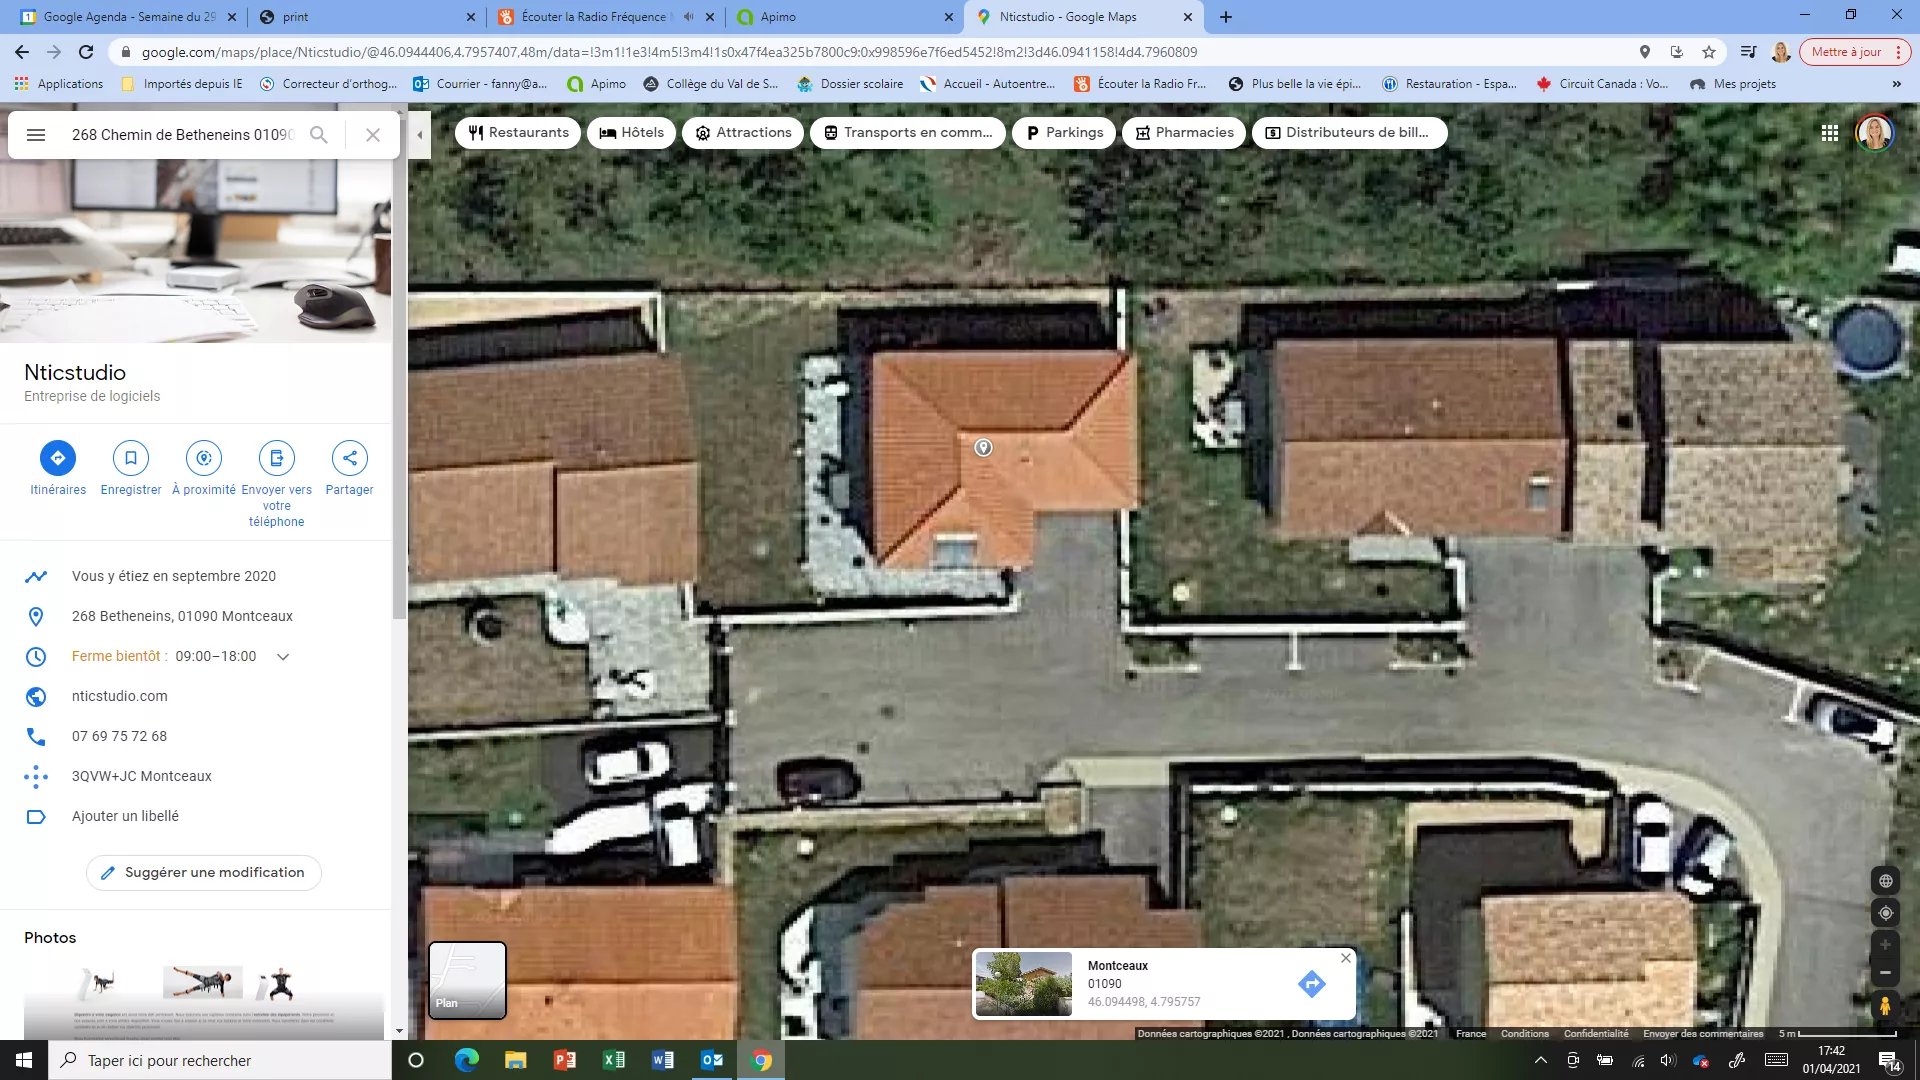This screenshot has height=1080, width=1920.
Task: Click Envoyer vers votre téléphone icon
Action: pos(277,458)
